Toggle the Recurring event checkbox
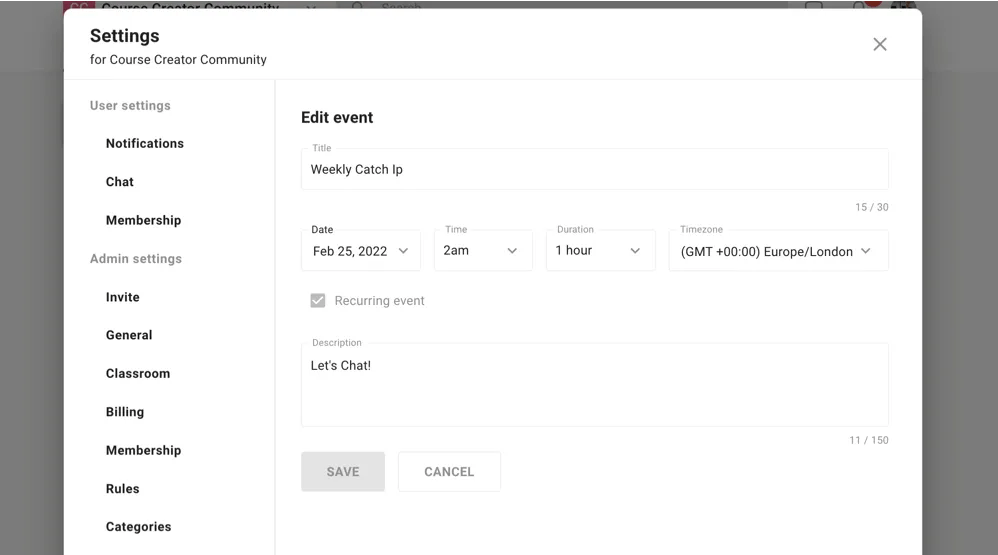 318,300
